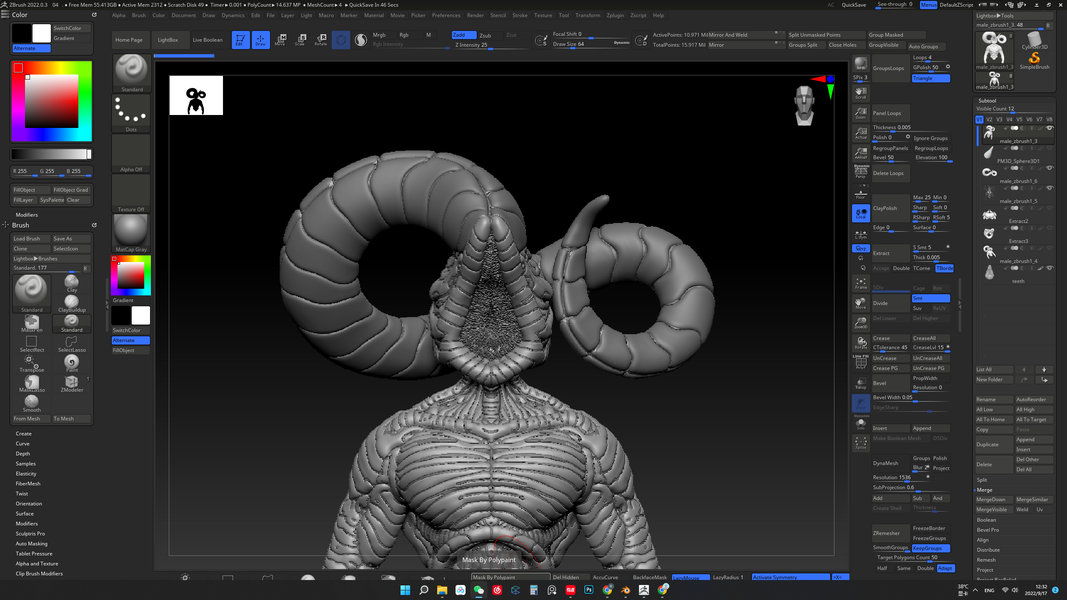Expand the Auto Masking section
Viewport: 1067px width, 600px height.
[x=31, y=543]
